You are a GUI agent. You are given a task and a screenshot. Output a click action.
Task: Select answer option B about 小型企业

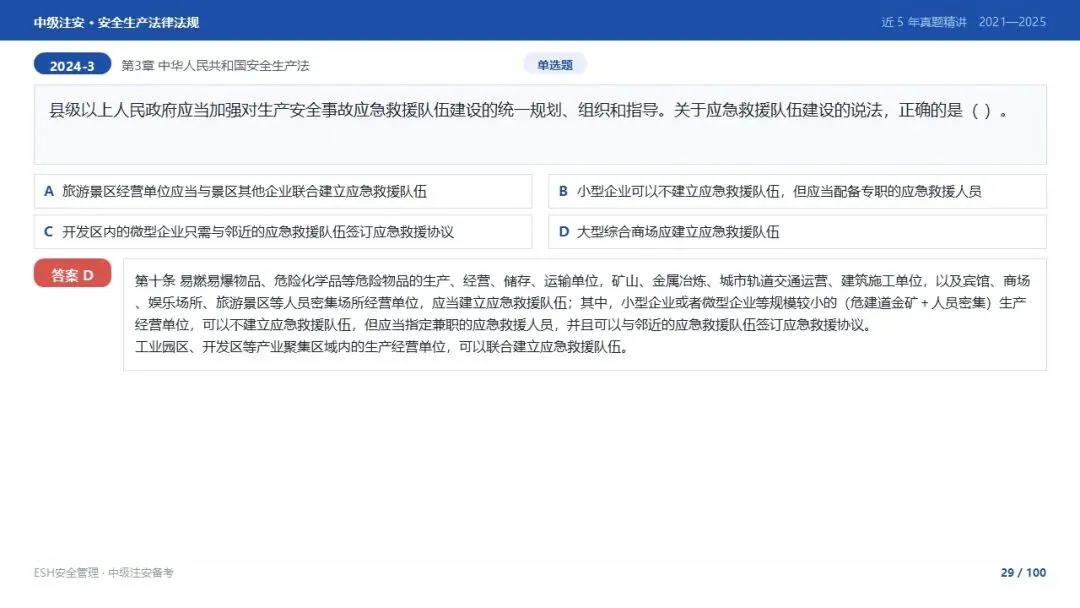[x=797, y=191]
